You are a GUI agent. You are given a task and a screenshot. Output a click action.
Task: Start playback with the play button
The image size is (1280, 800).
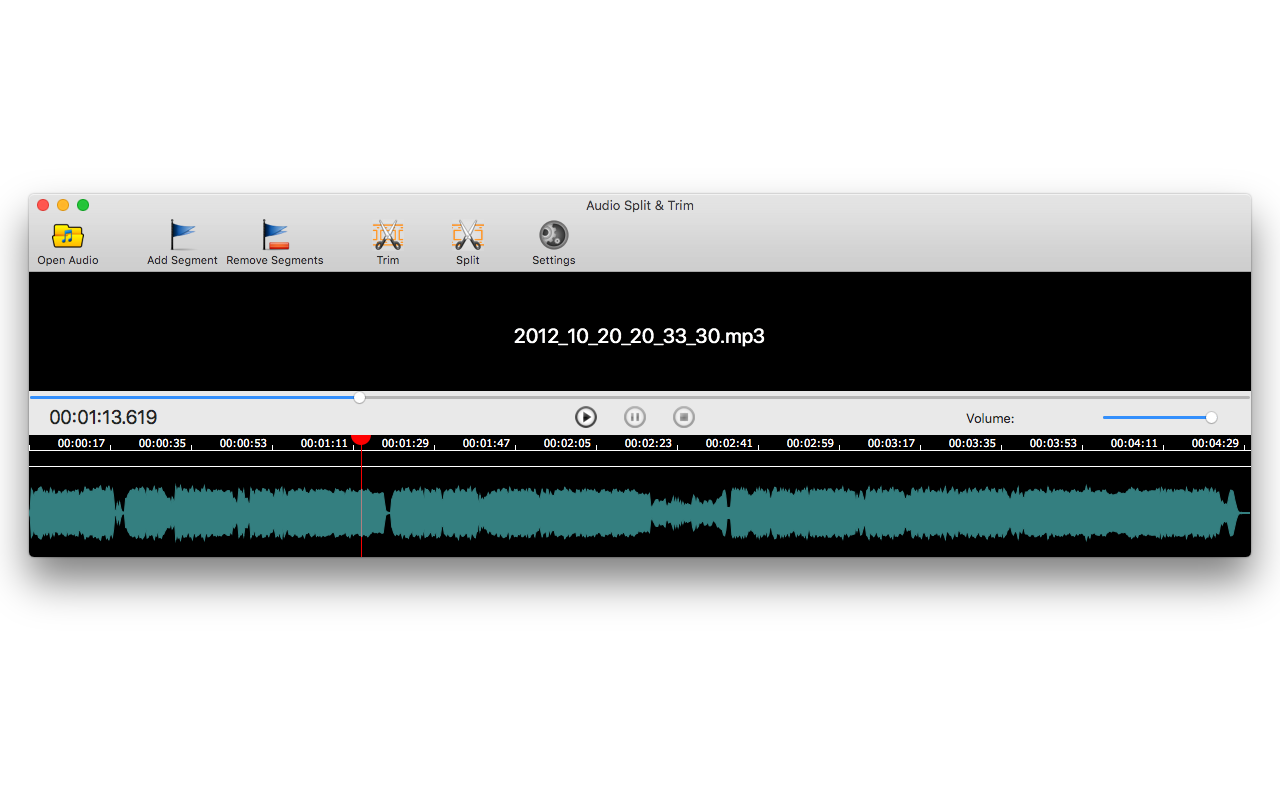586,417
